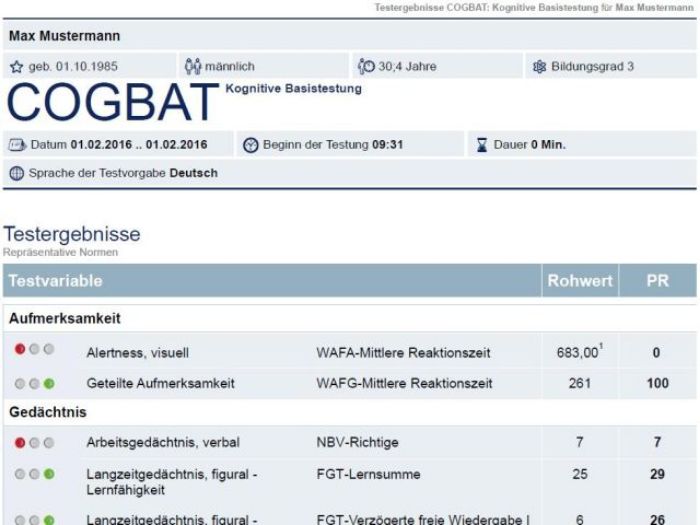This screenshot has width=700, height=525.
Task: Click the Gedächtnis section heading
Action: [47, 412]
